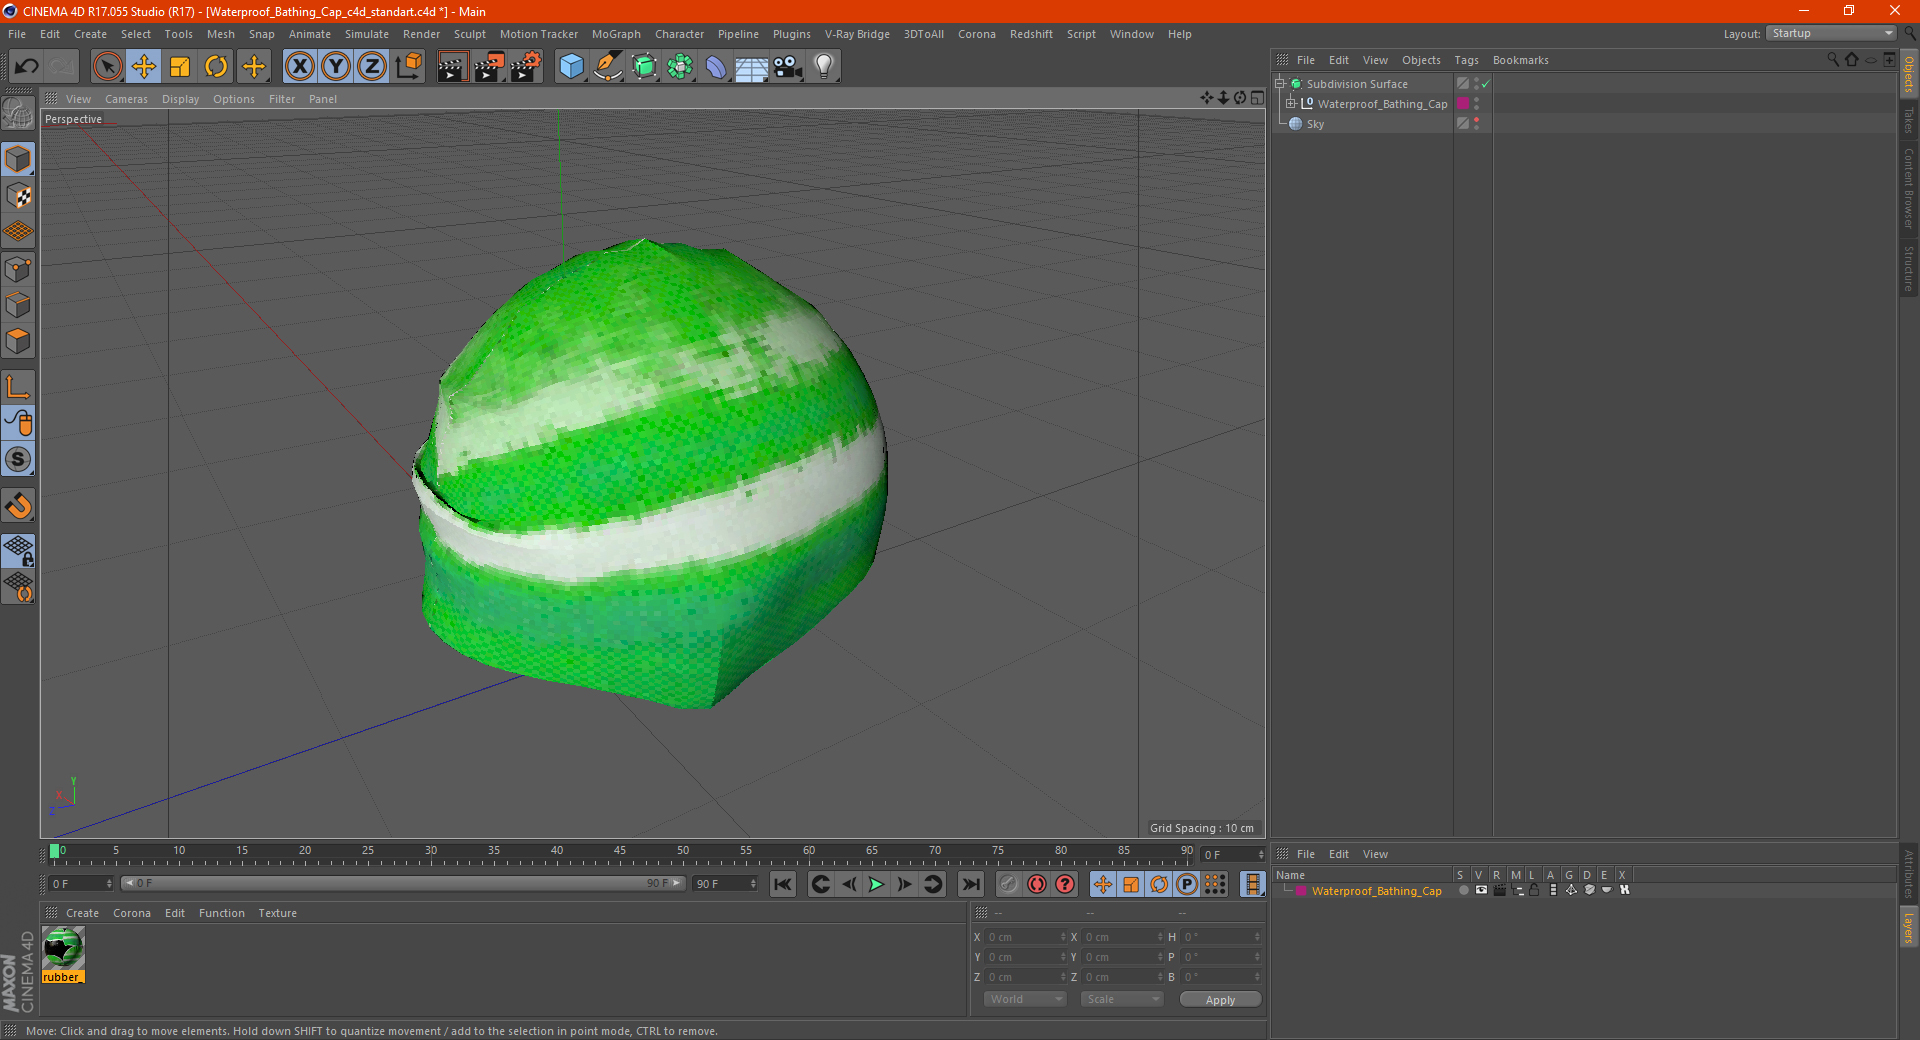Image resolution: width=1920 pixels, height=1040 pixels.
Task: Click the X position input field
Action: (1025, 937)
